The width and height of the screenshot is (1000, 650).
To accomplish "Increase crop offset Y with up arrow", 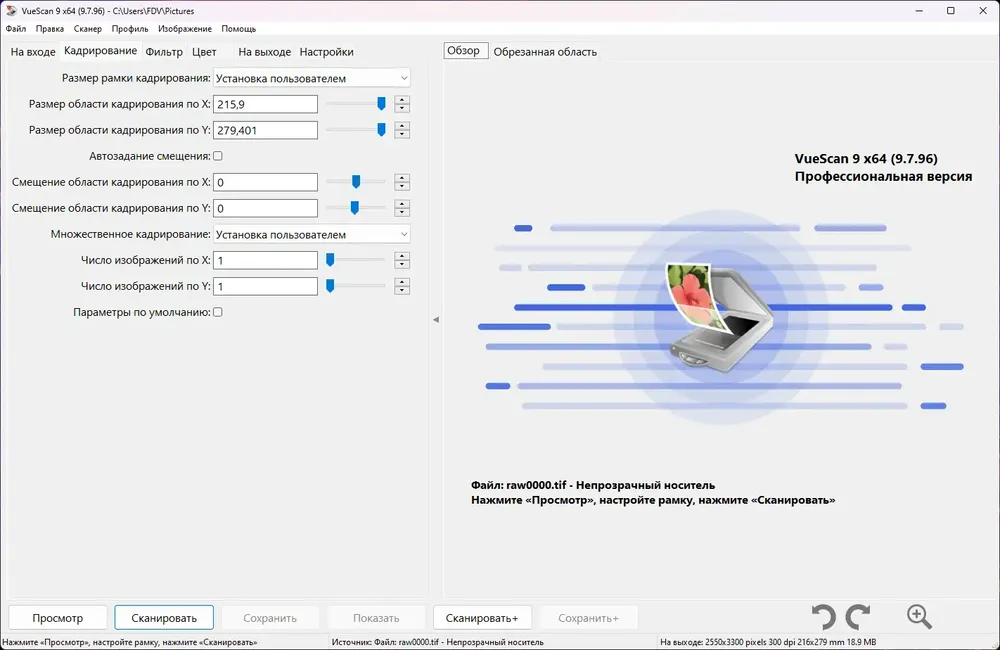I will pos(402,203).
